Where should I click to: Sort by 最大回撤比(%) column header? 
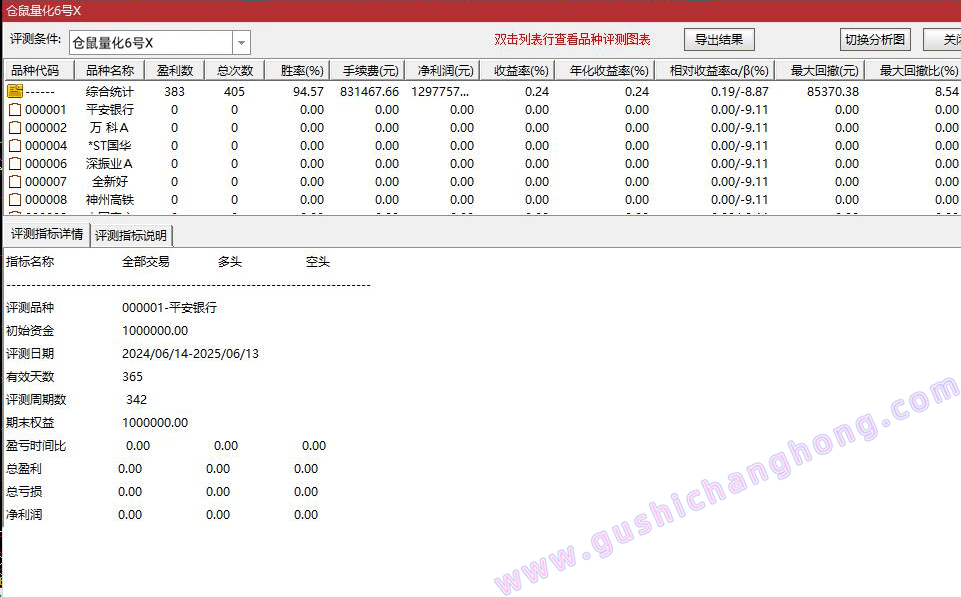coord(914,70)
